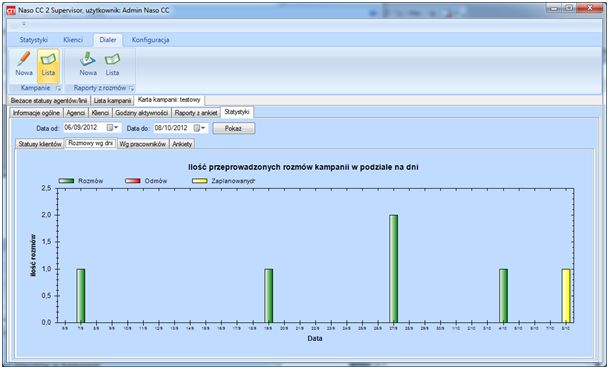Open Bieżące statusy agentów/linii tab

49,101
